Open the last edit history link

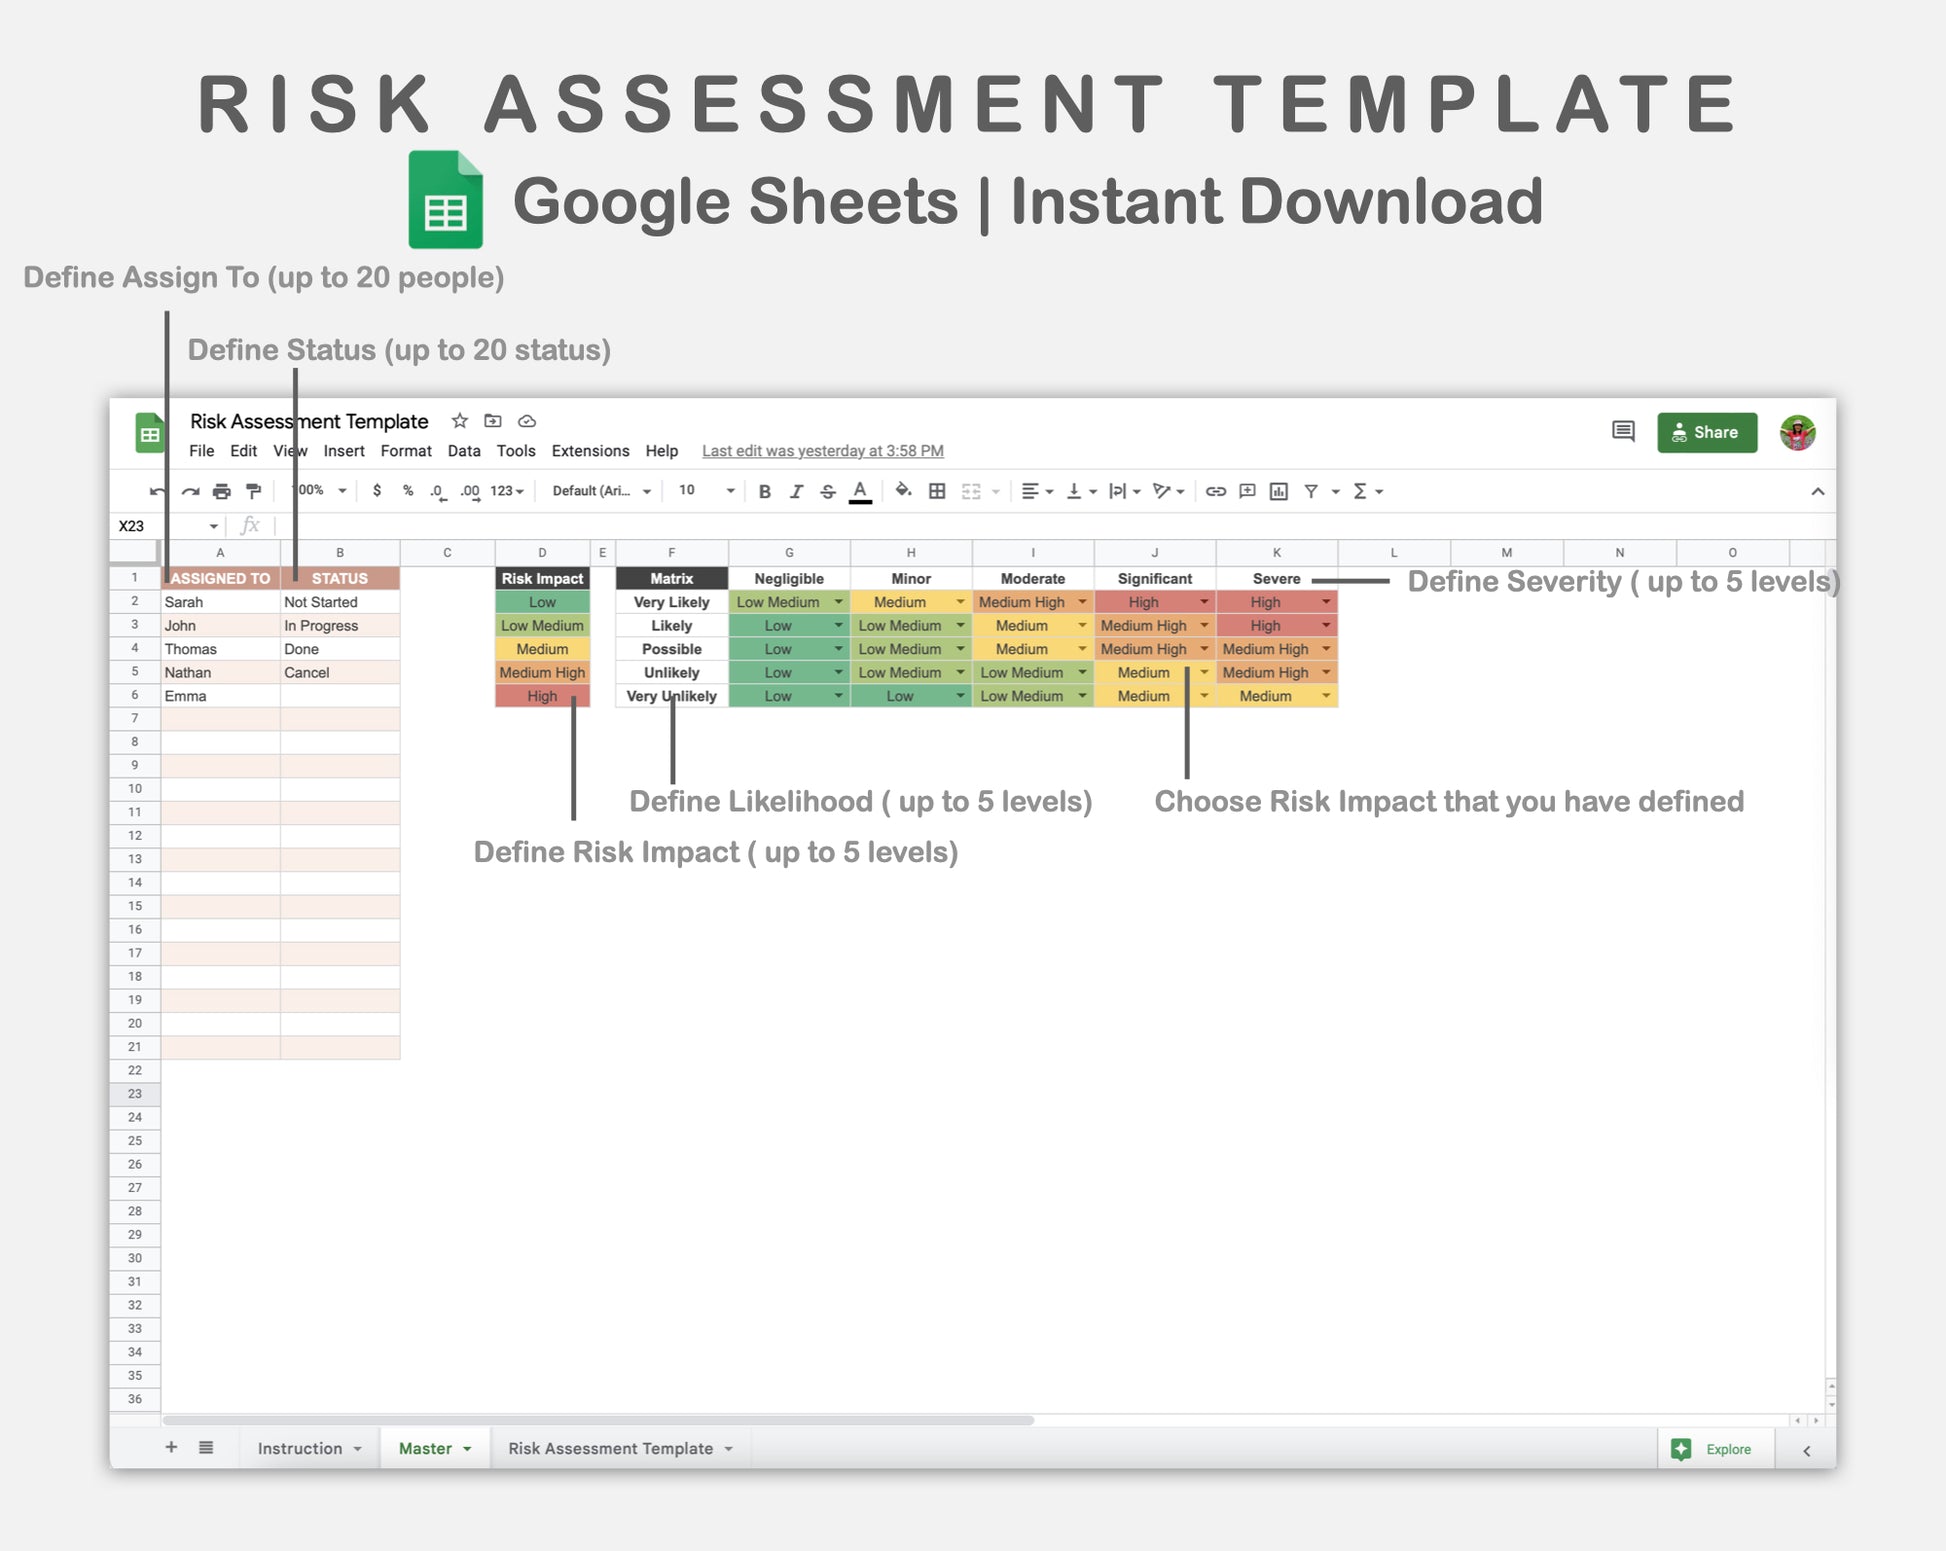[x=822, y=451]
